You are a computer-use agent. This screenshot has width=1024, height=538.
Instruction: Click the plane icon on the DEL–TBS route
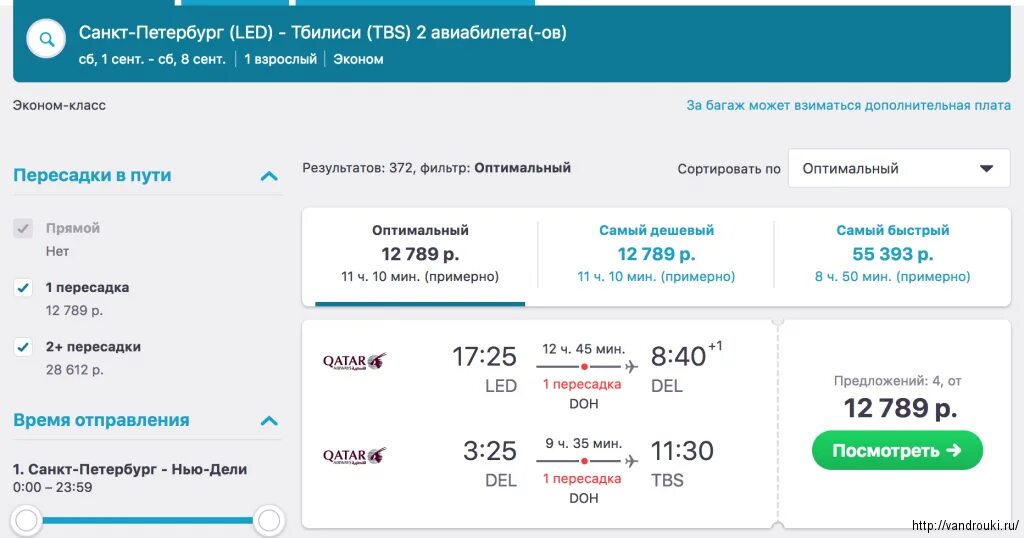click(631, 462)
